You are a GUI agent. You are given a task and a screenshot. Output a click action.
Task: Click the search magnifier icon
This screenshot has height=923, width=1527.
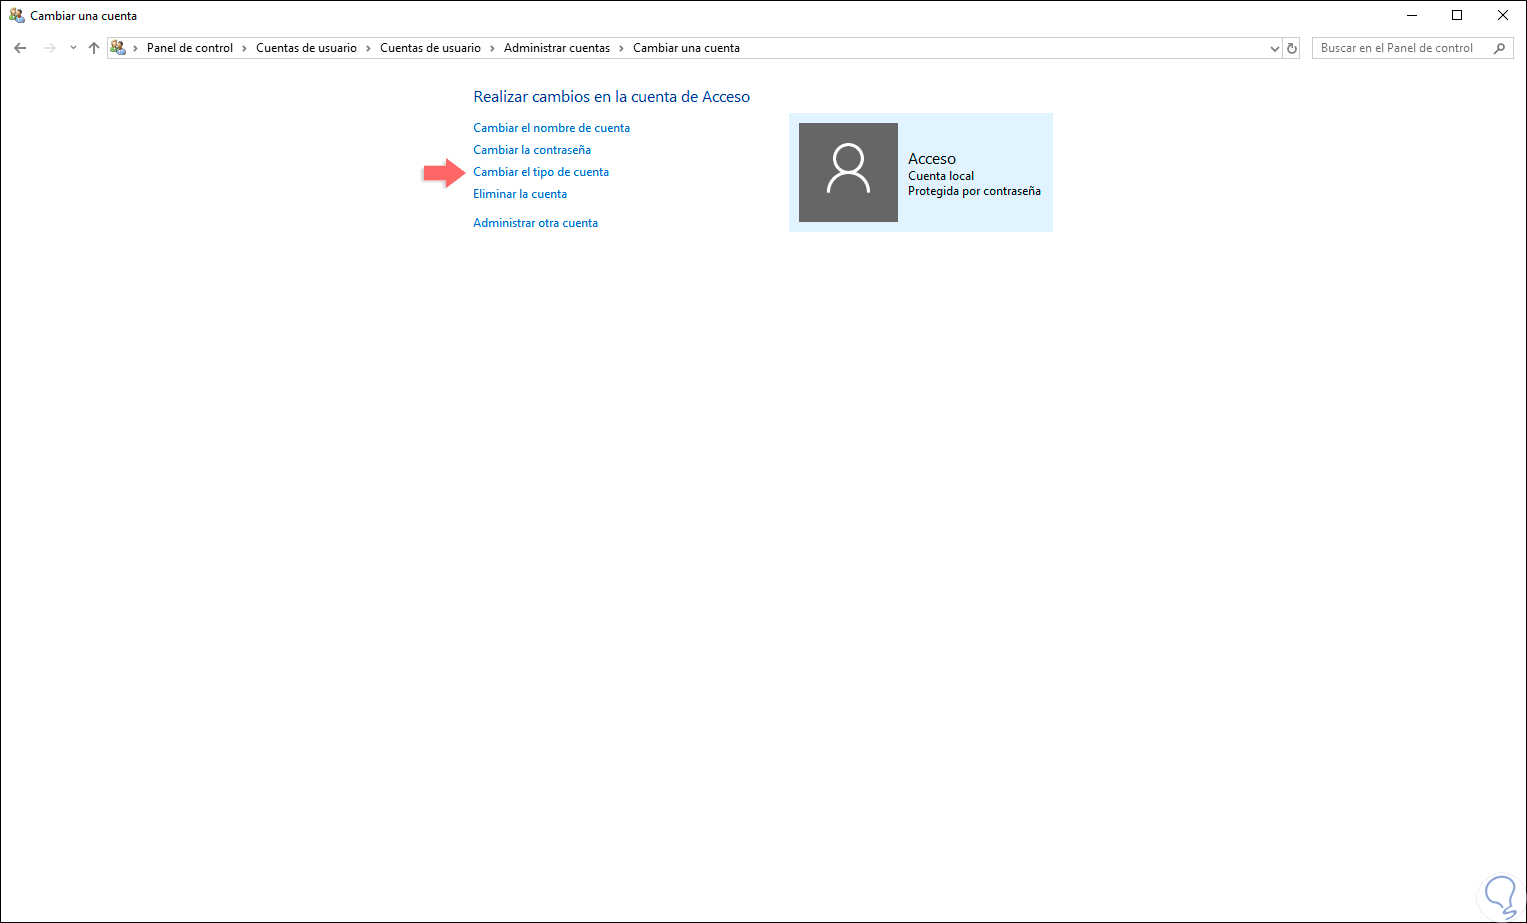pos(1499,48)
